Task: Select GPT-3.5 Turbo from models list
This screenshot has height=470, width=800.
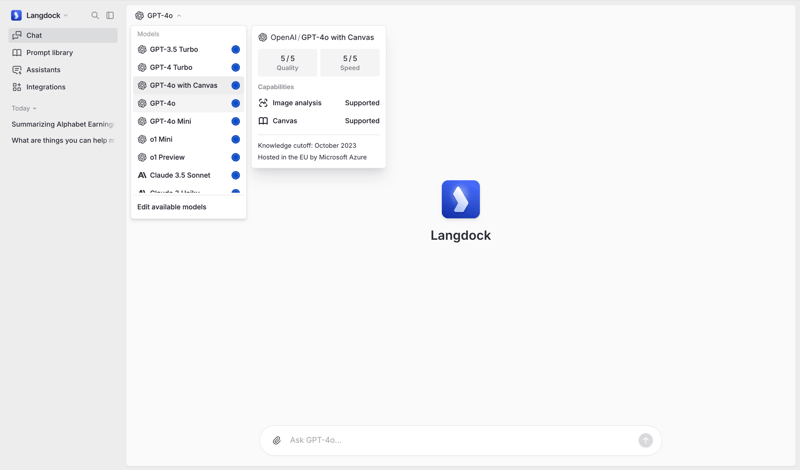Action: coord(188,50)
